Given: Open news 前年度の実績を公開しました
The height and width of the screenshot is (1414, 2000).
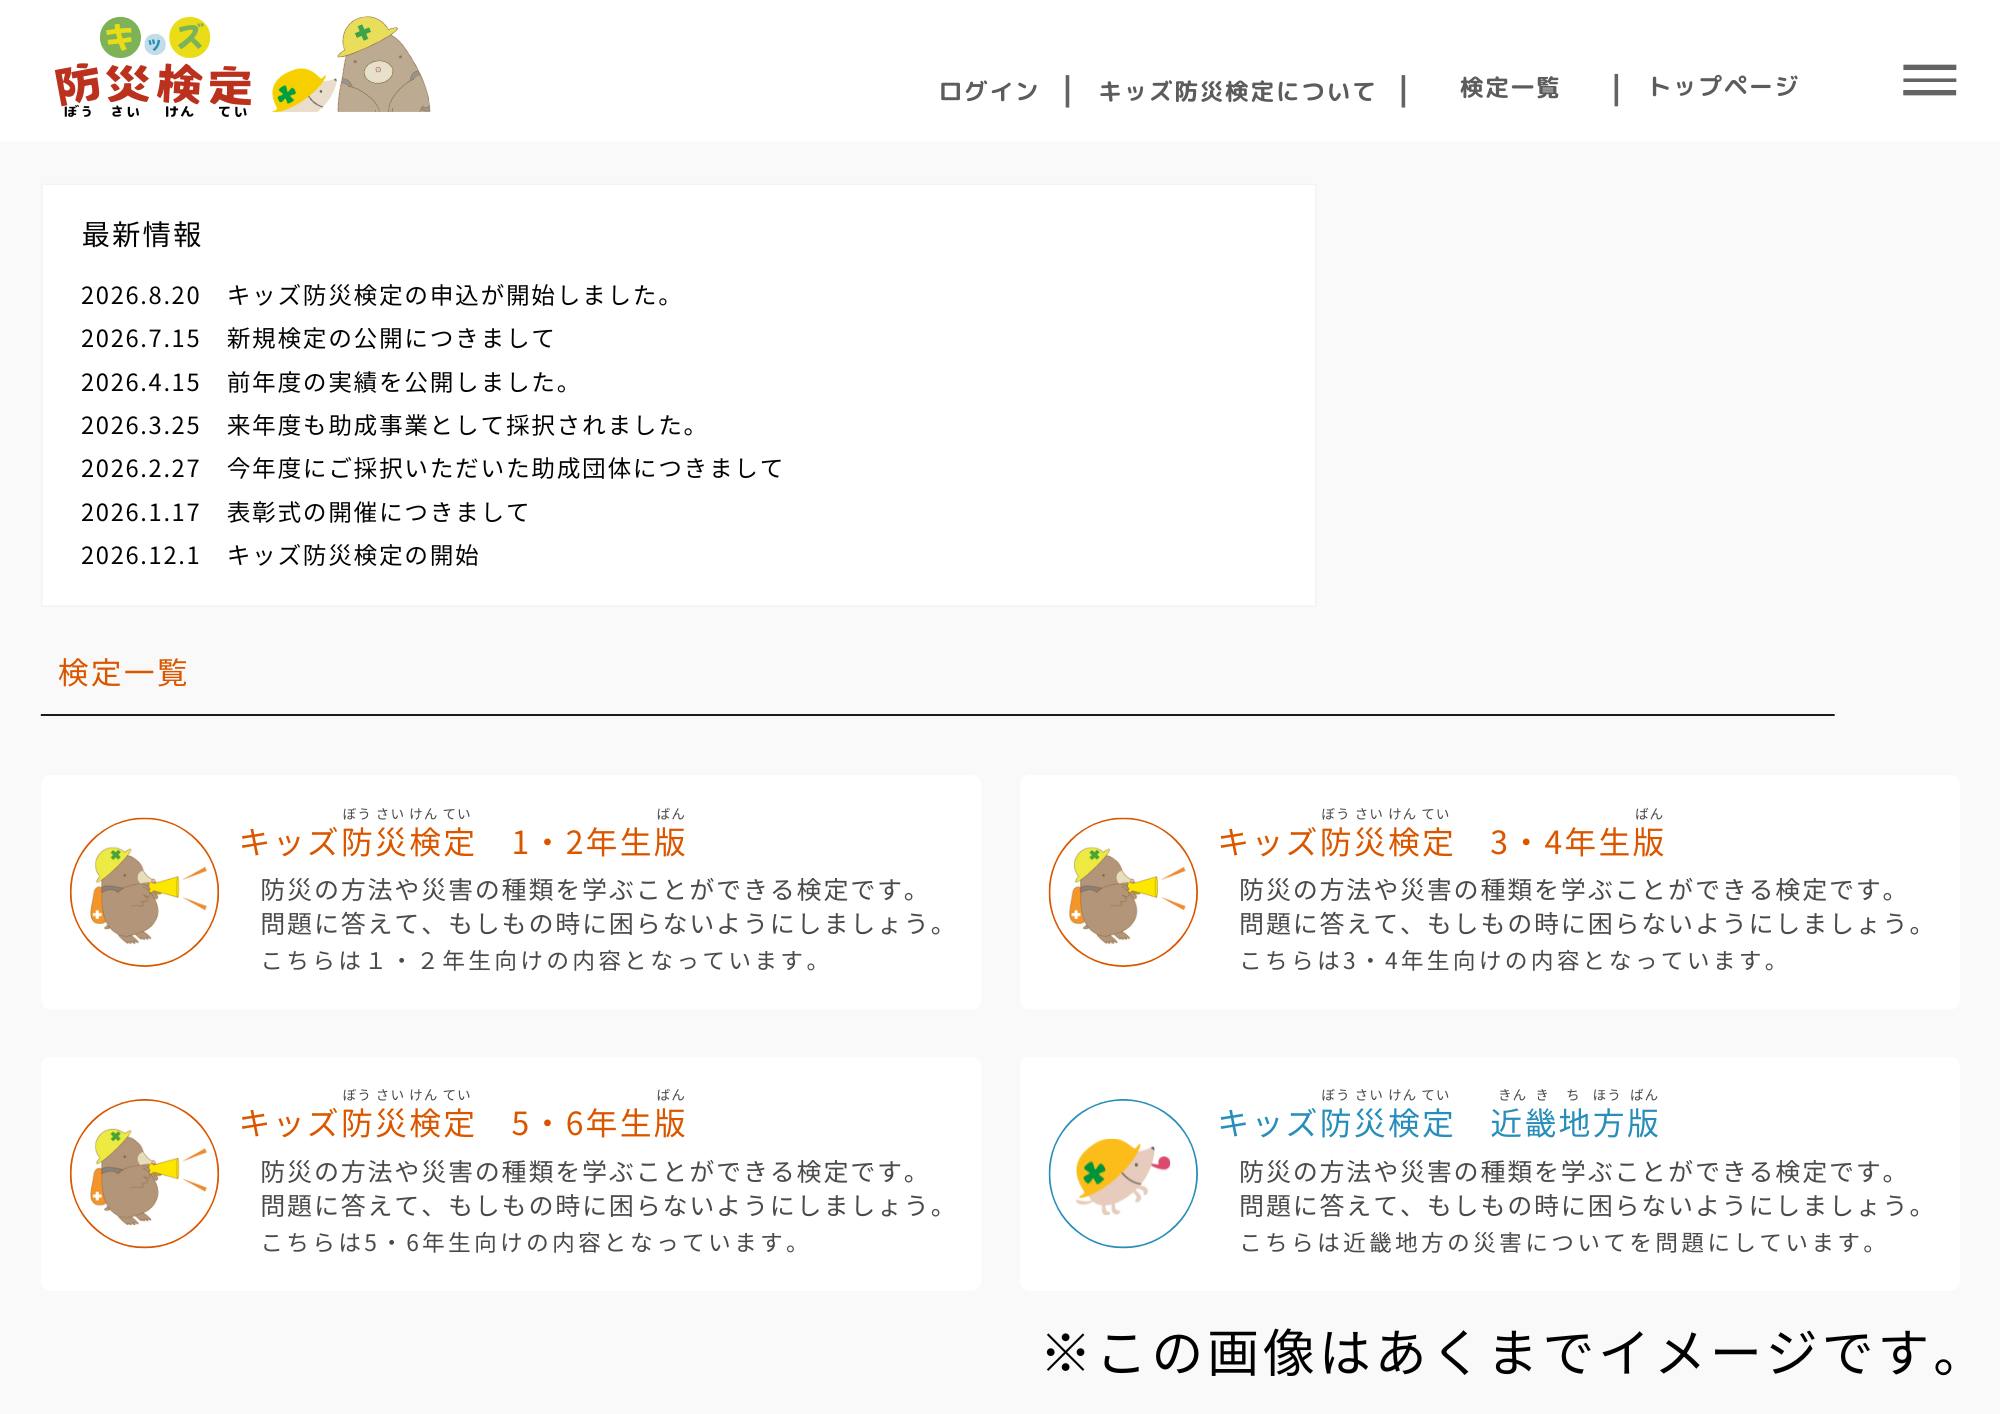Looking at the screenshot, I should (x=400, y=382).
